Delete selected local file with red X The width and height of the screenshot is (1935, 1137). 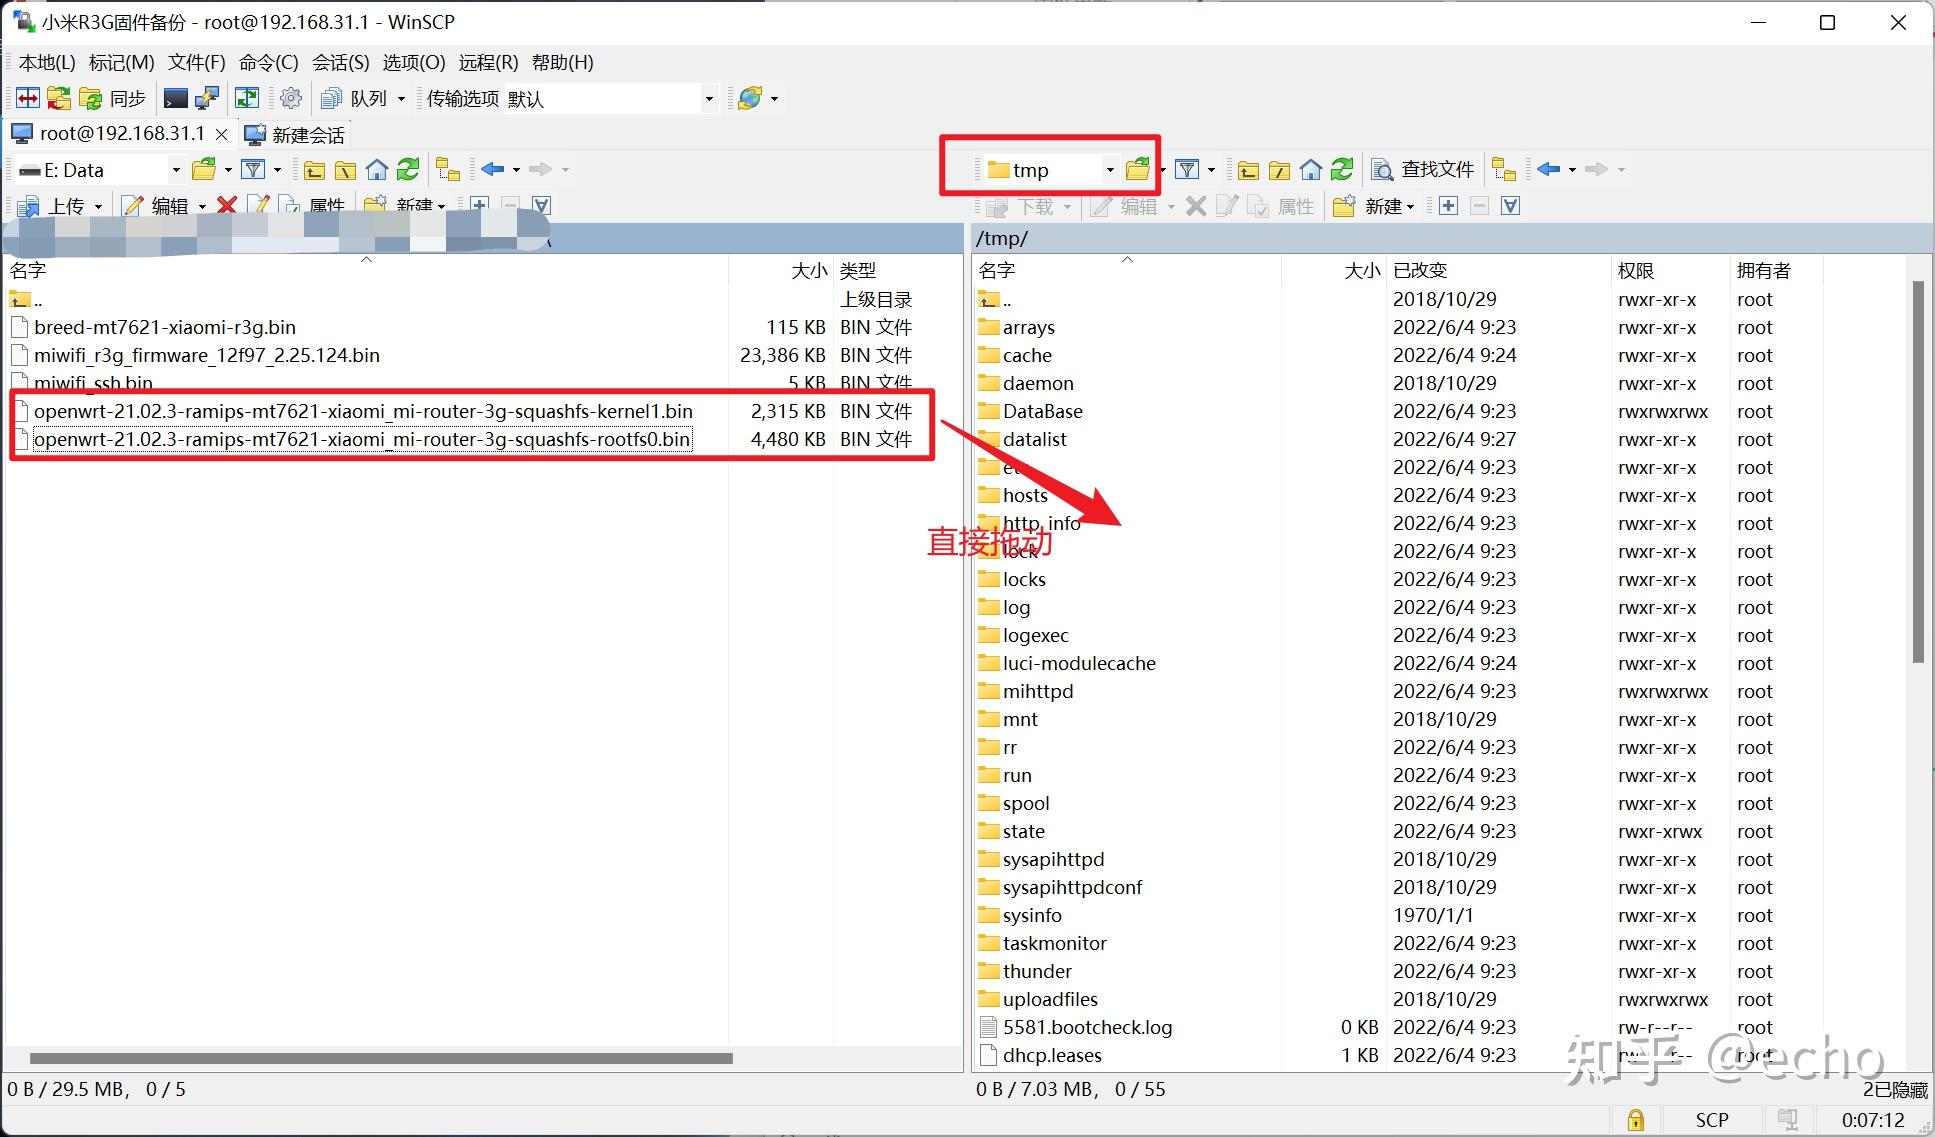(227, 206)
